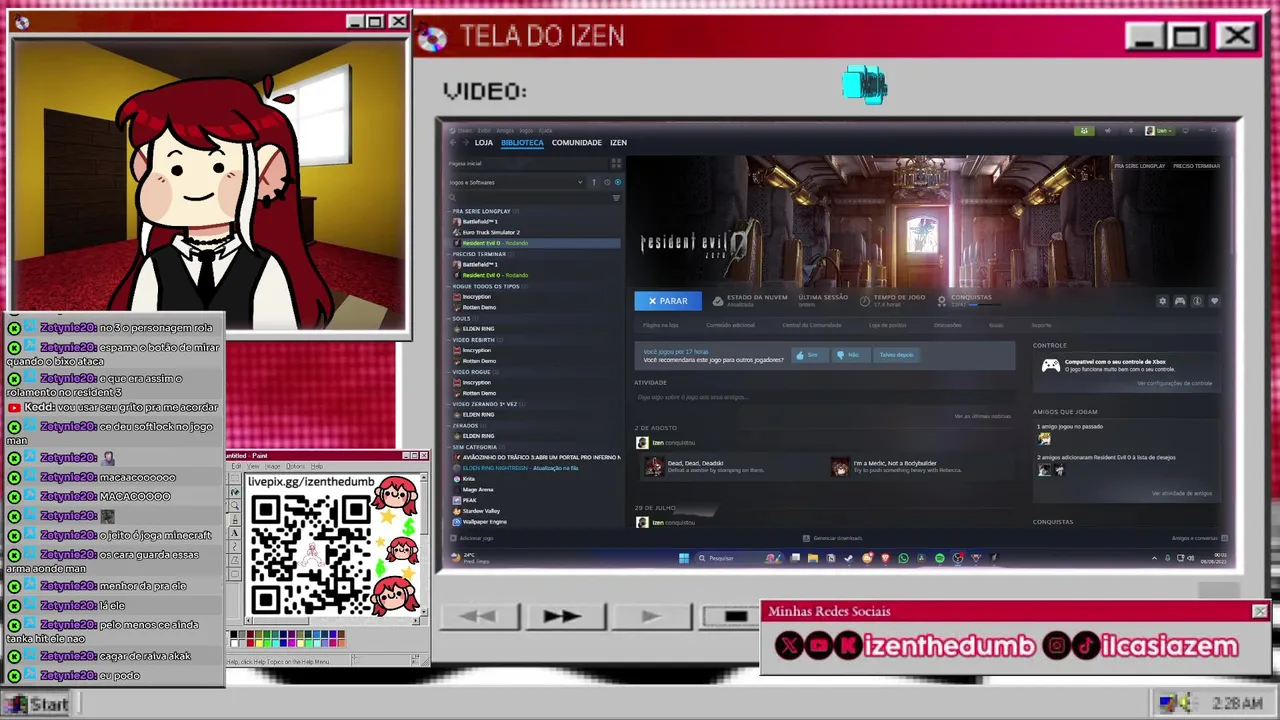Click the library search magnifier icon
Screen dimensions: 1280x720
(x=452, y=197)
